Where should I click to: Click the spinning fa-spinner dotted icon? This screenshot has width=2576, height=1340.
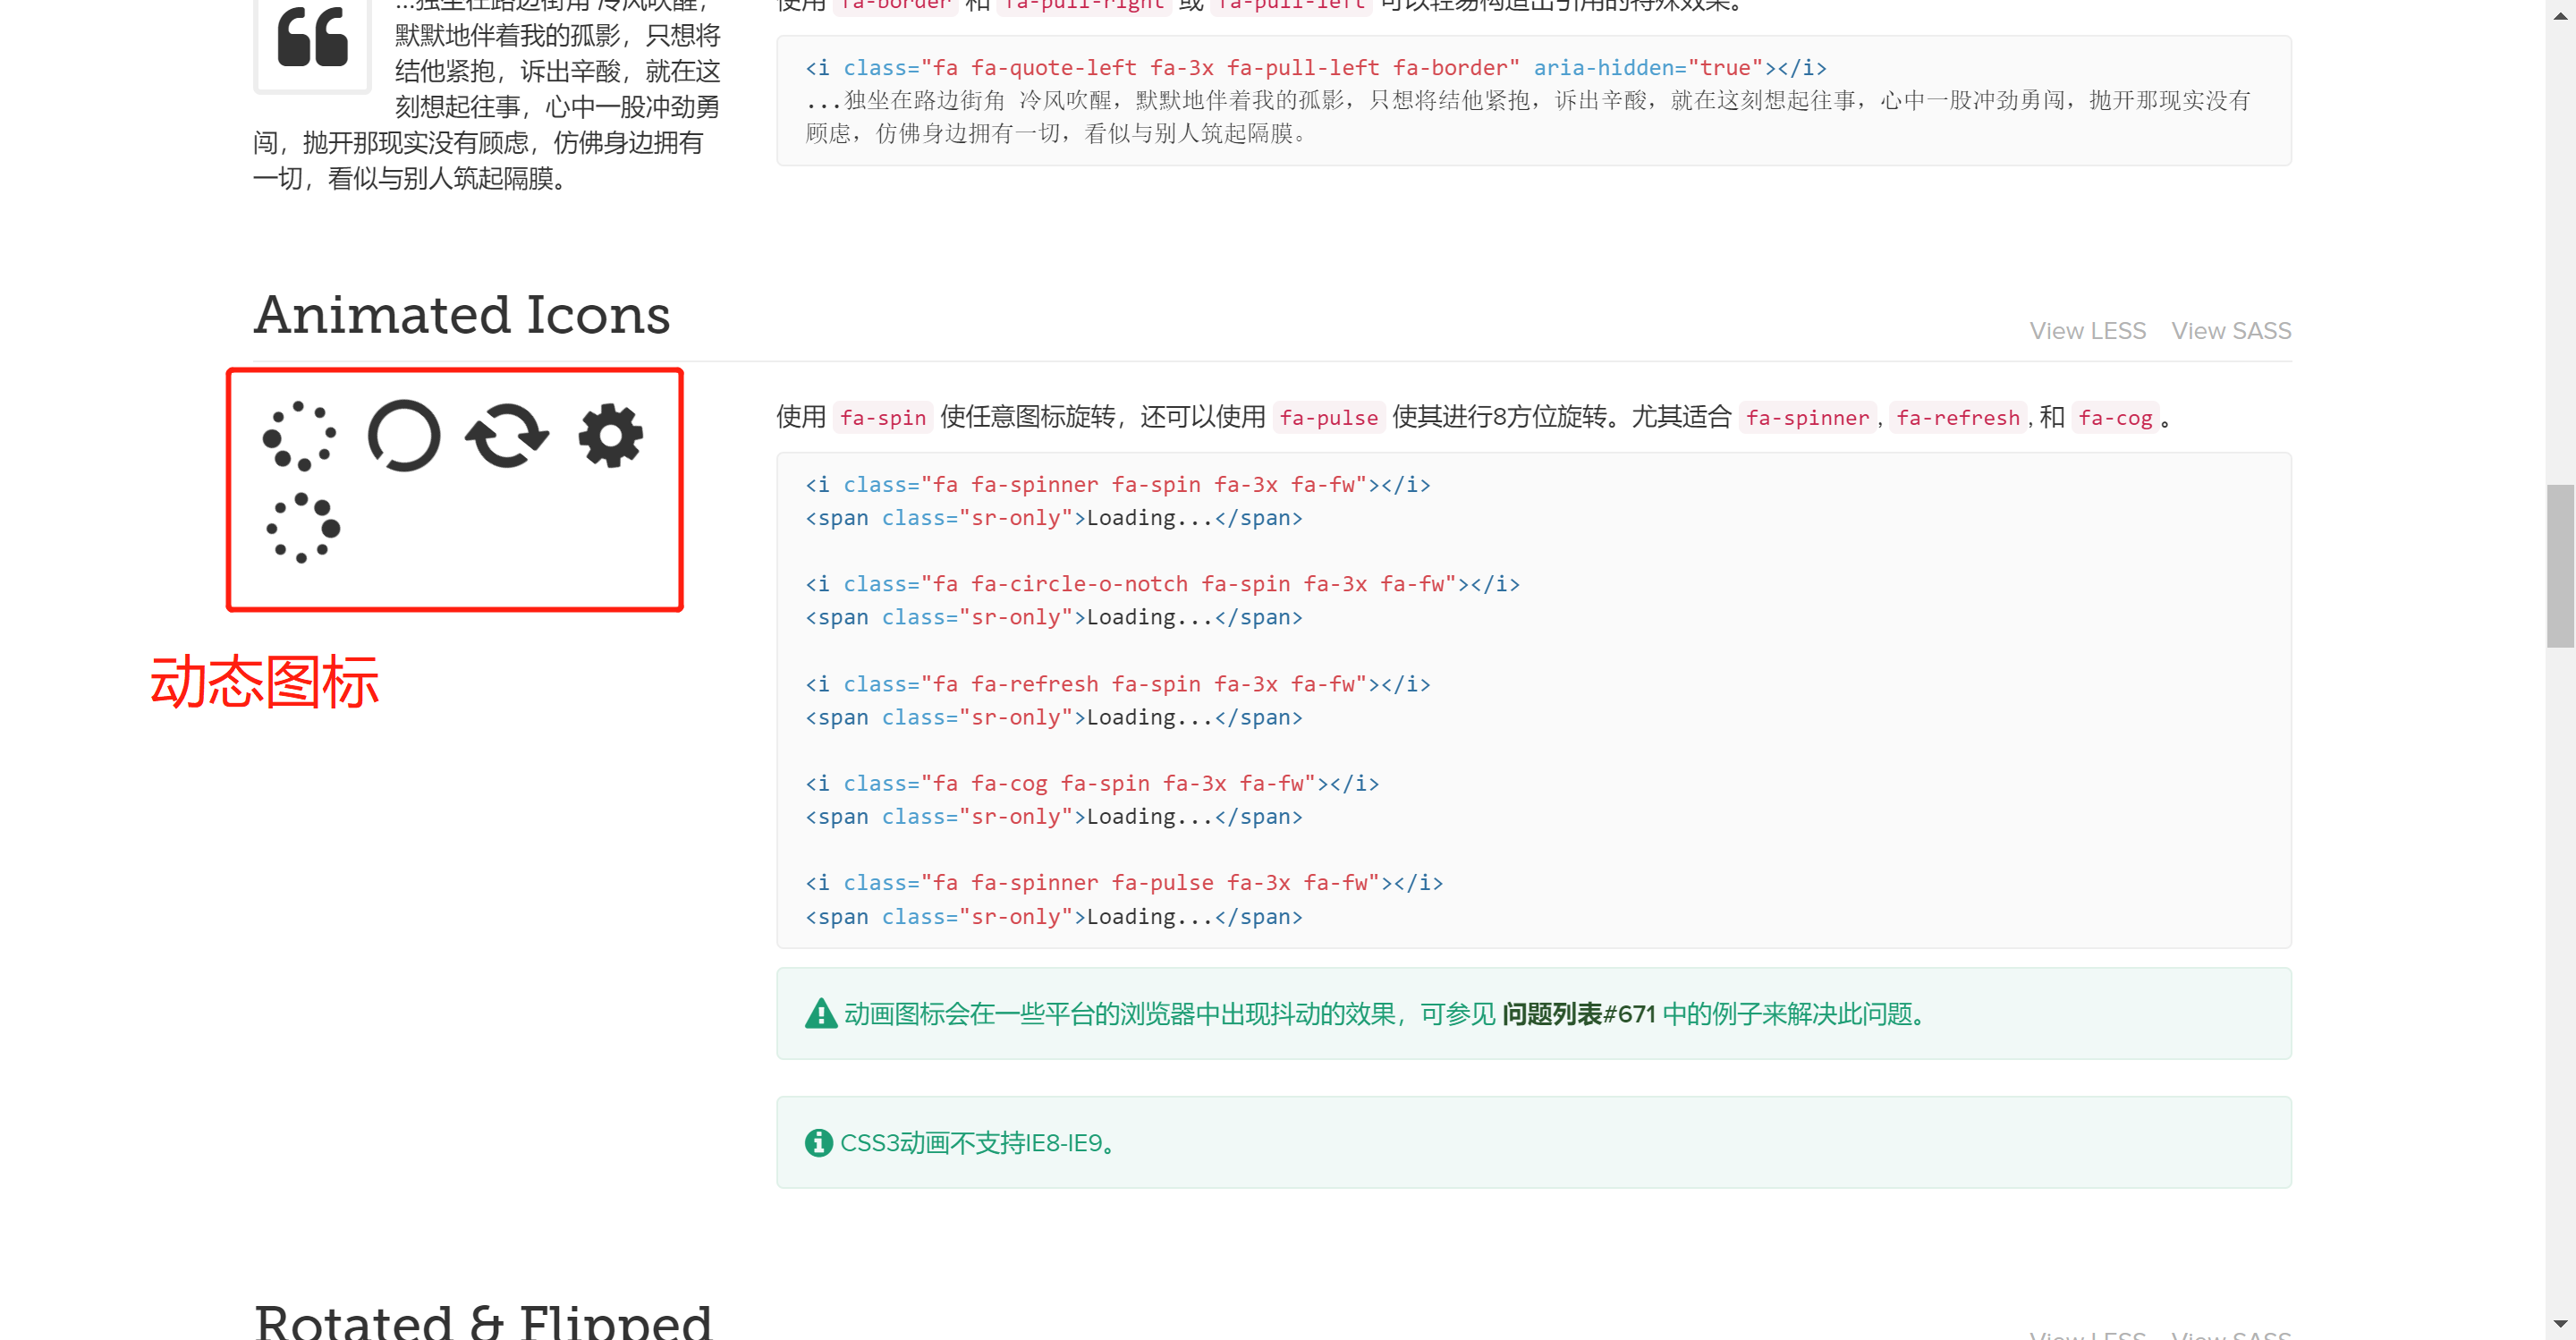300,436
